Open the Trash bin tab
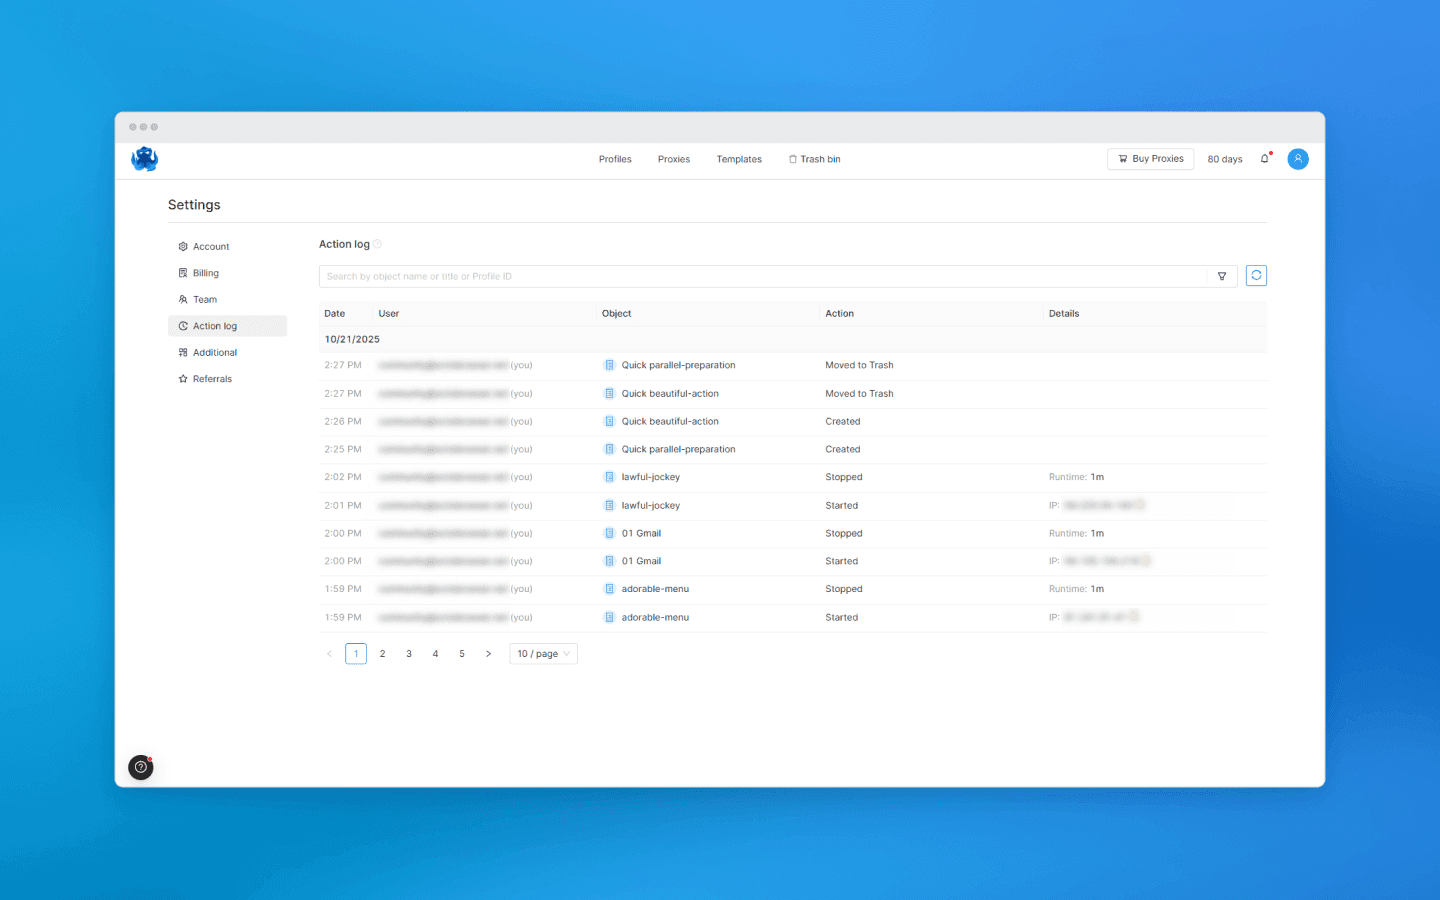This screenshot has width=1440, height=900. (x=814, y=159)
